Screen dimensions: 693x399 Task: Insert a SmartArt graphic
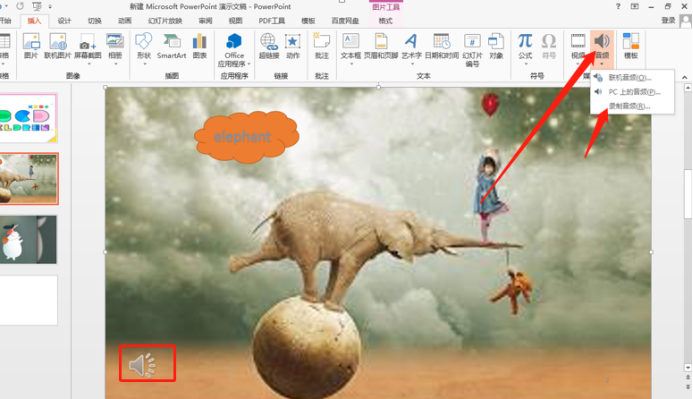171,46
